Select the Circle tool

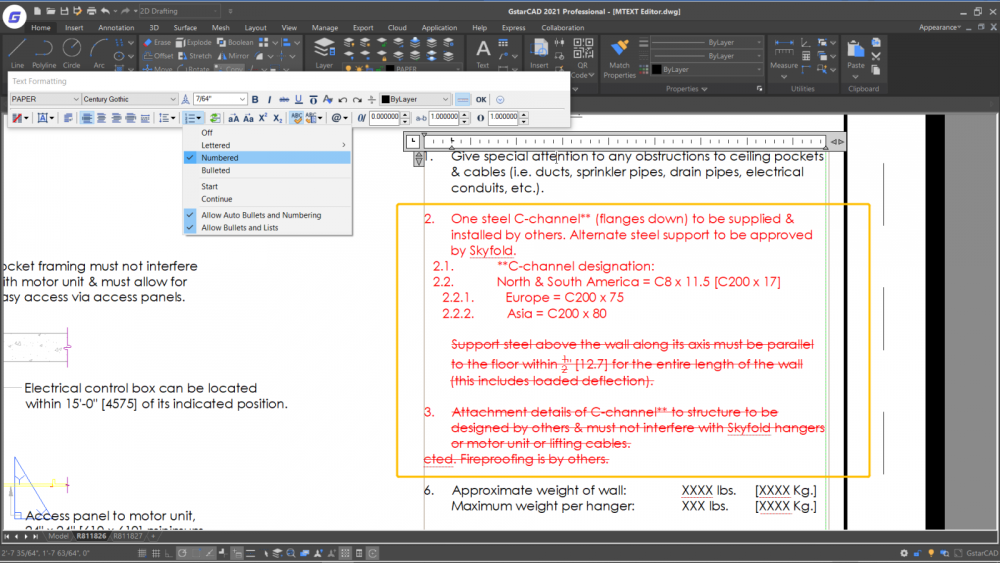pos(71,52)
